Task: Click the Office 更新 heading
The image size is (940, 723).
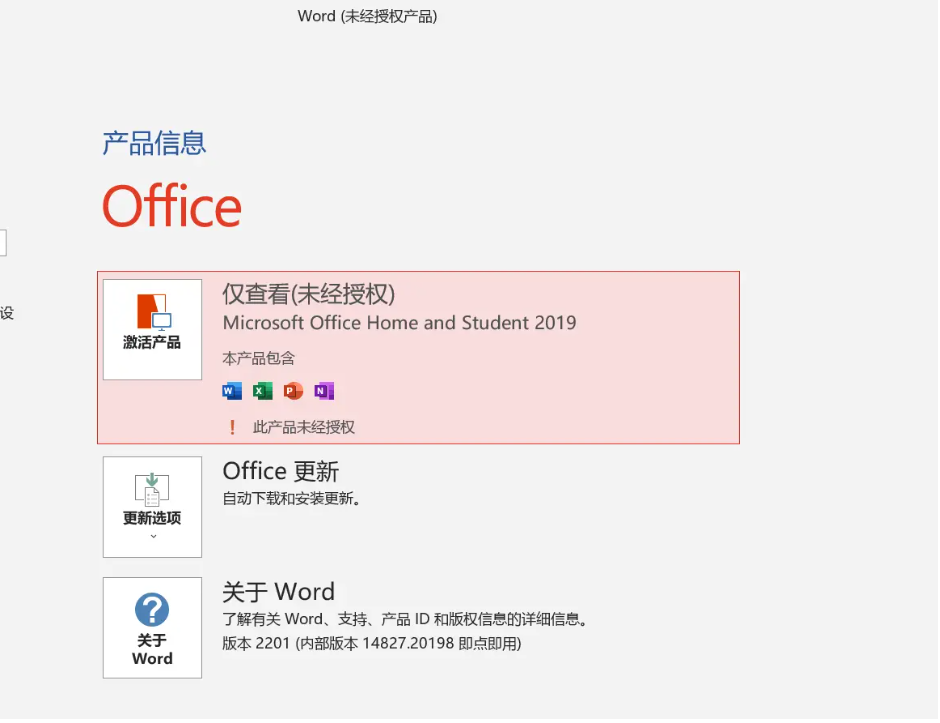Action: tap(281, 471)
